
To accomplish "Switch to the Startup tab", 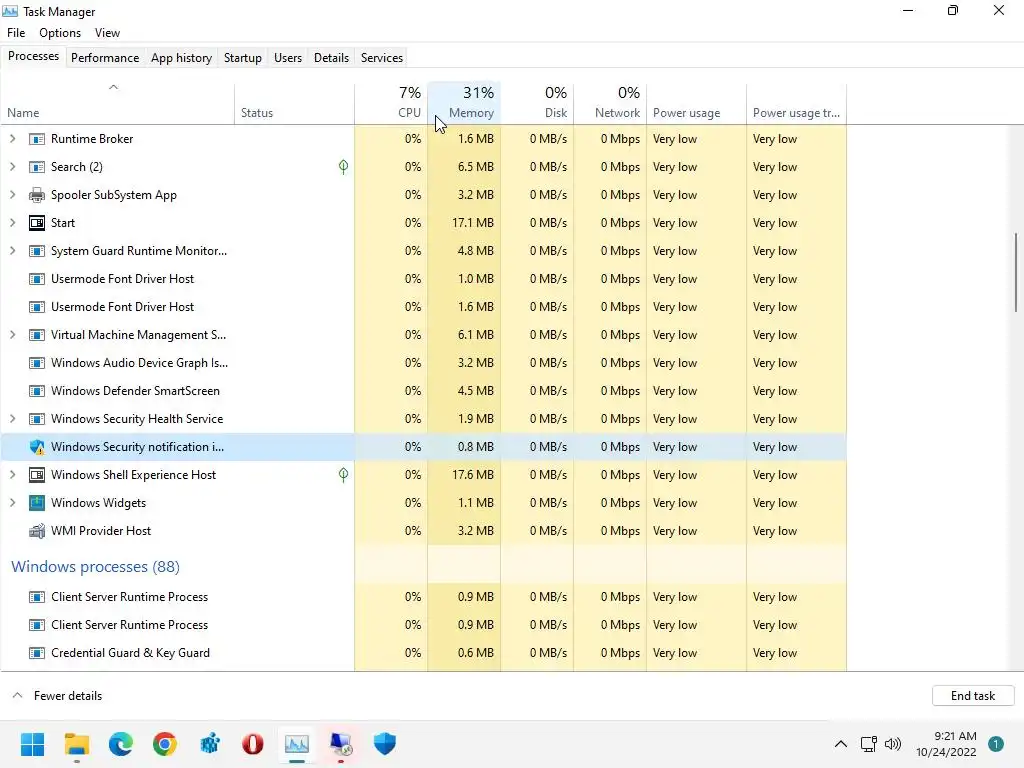I will [x=243, y=58].
